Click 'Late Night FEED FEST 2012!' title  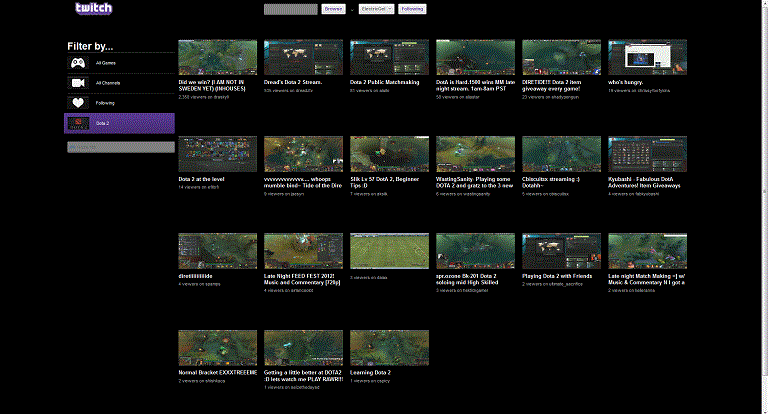coord(302,279)
